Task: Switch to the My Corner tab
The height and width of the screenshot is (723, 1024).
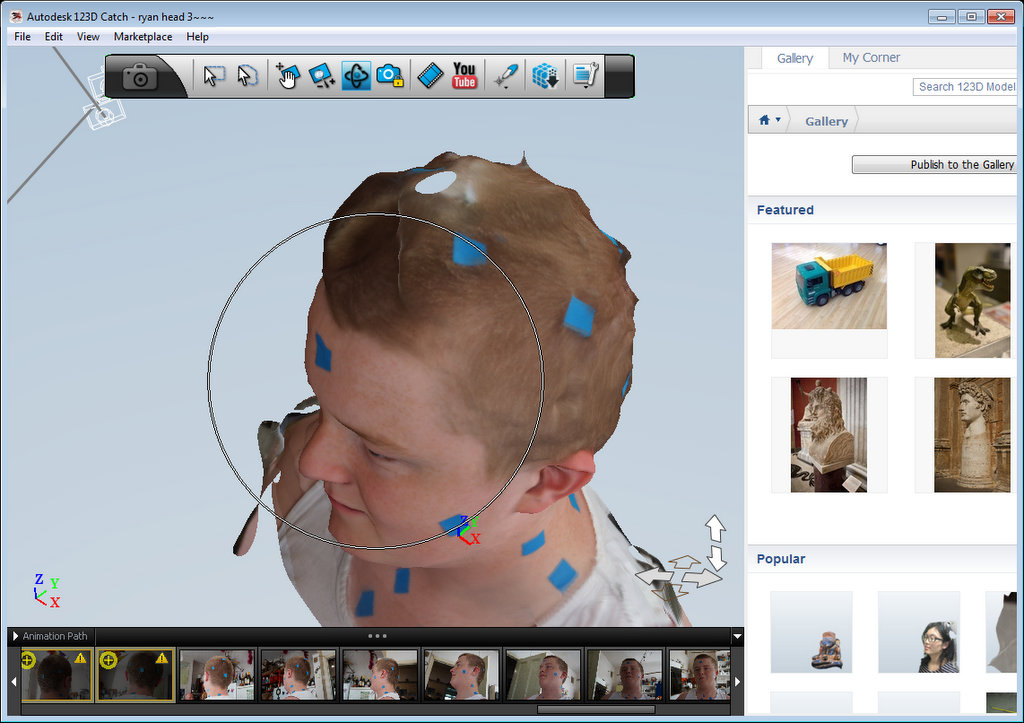Action: click(x=870, y=58)
